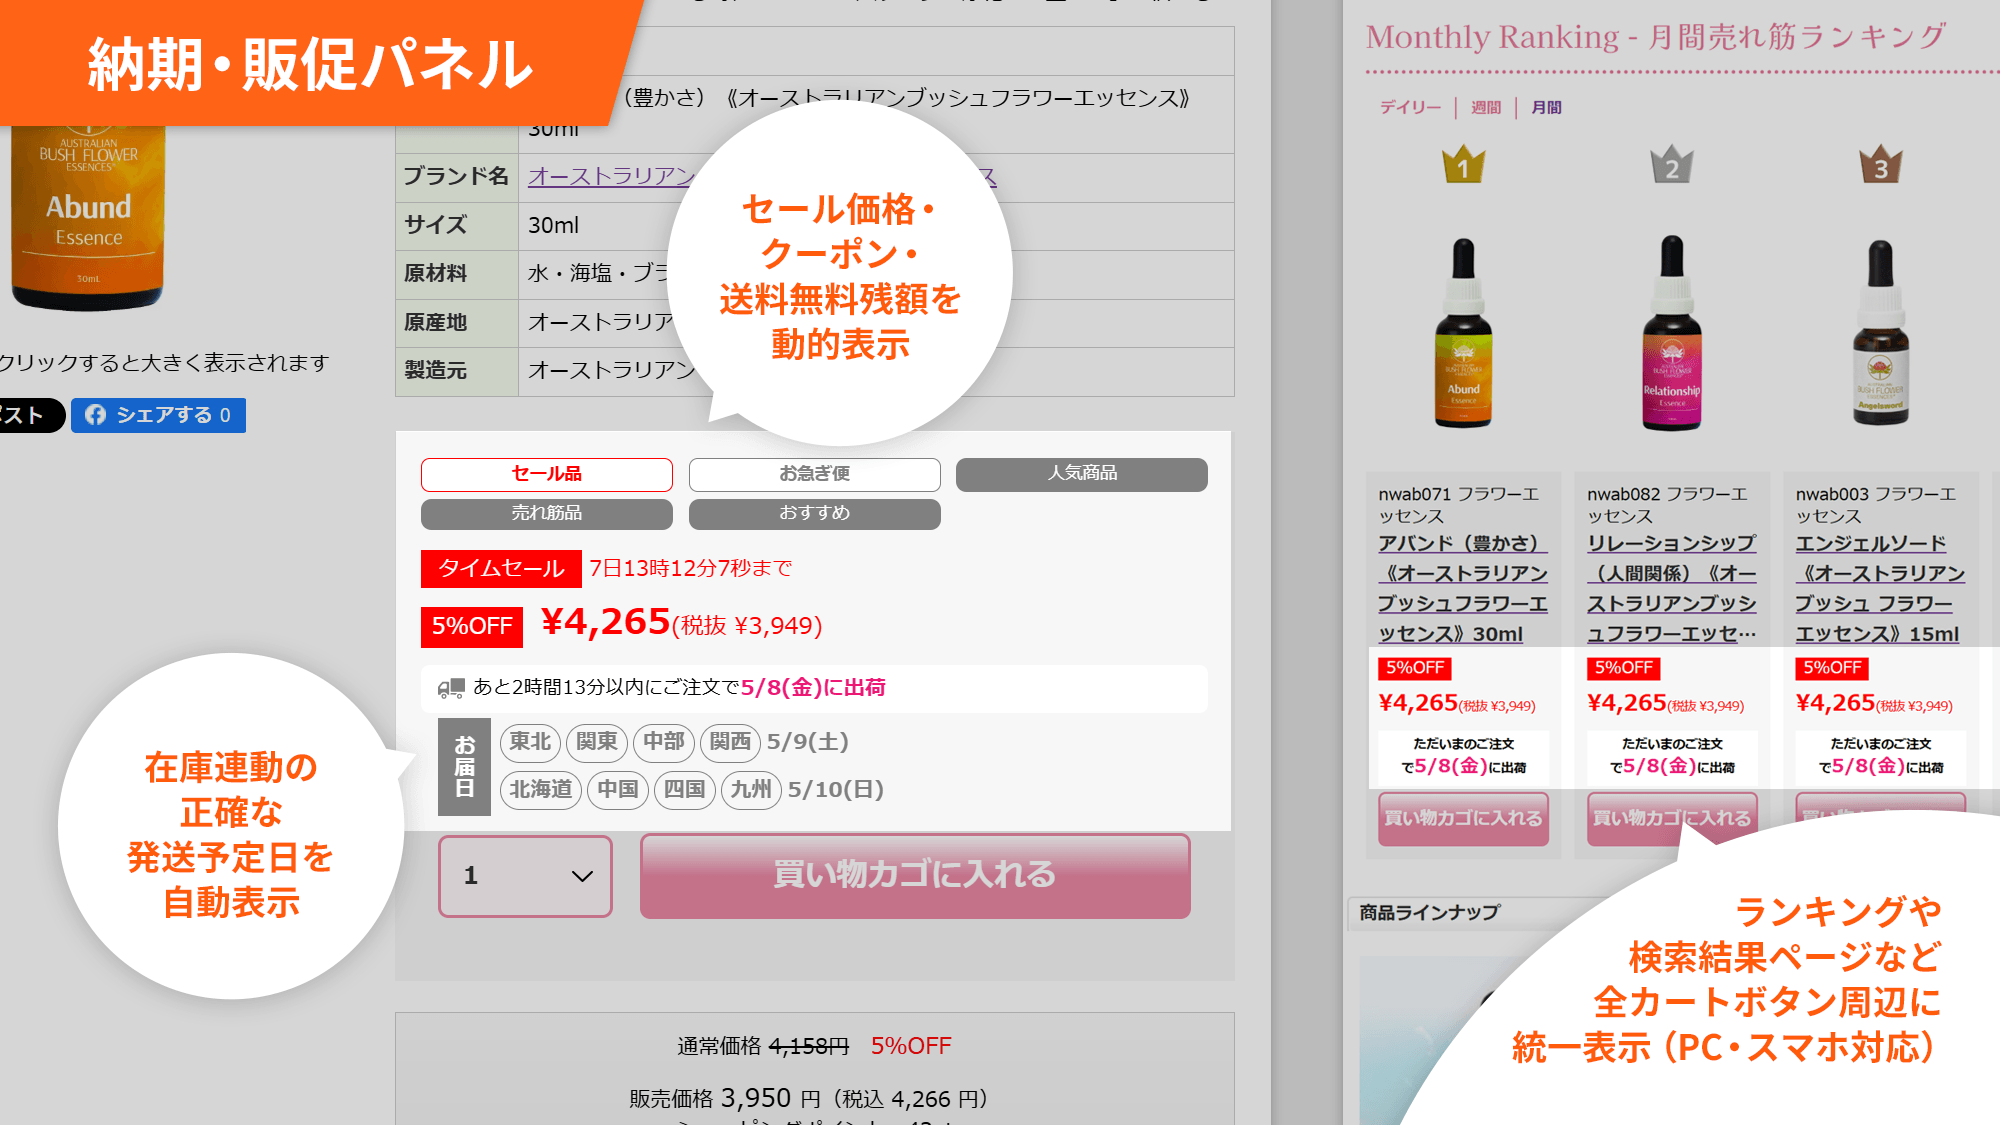Click the gold rank 1 crown icon

point(1463,165)
